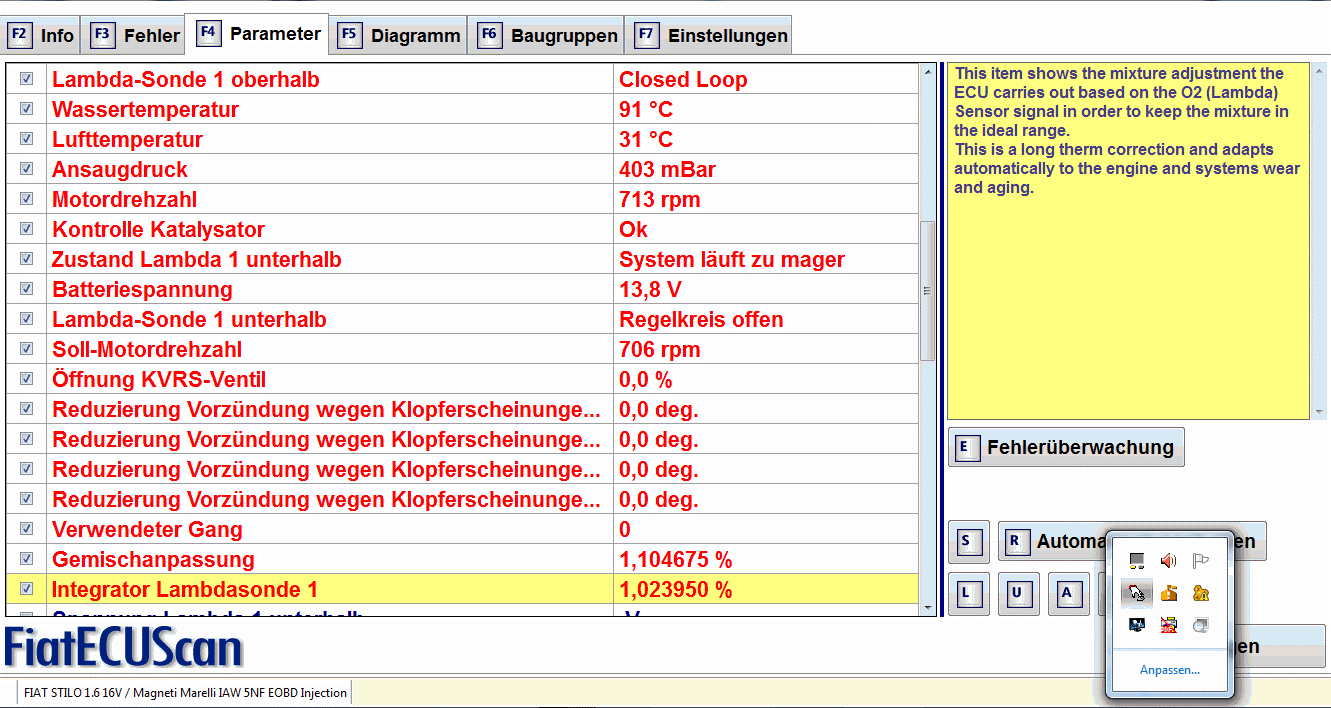The height and width of the screenshot is (708, 1331).
Task: Click the U key button
Action: click(1018, 593)
